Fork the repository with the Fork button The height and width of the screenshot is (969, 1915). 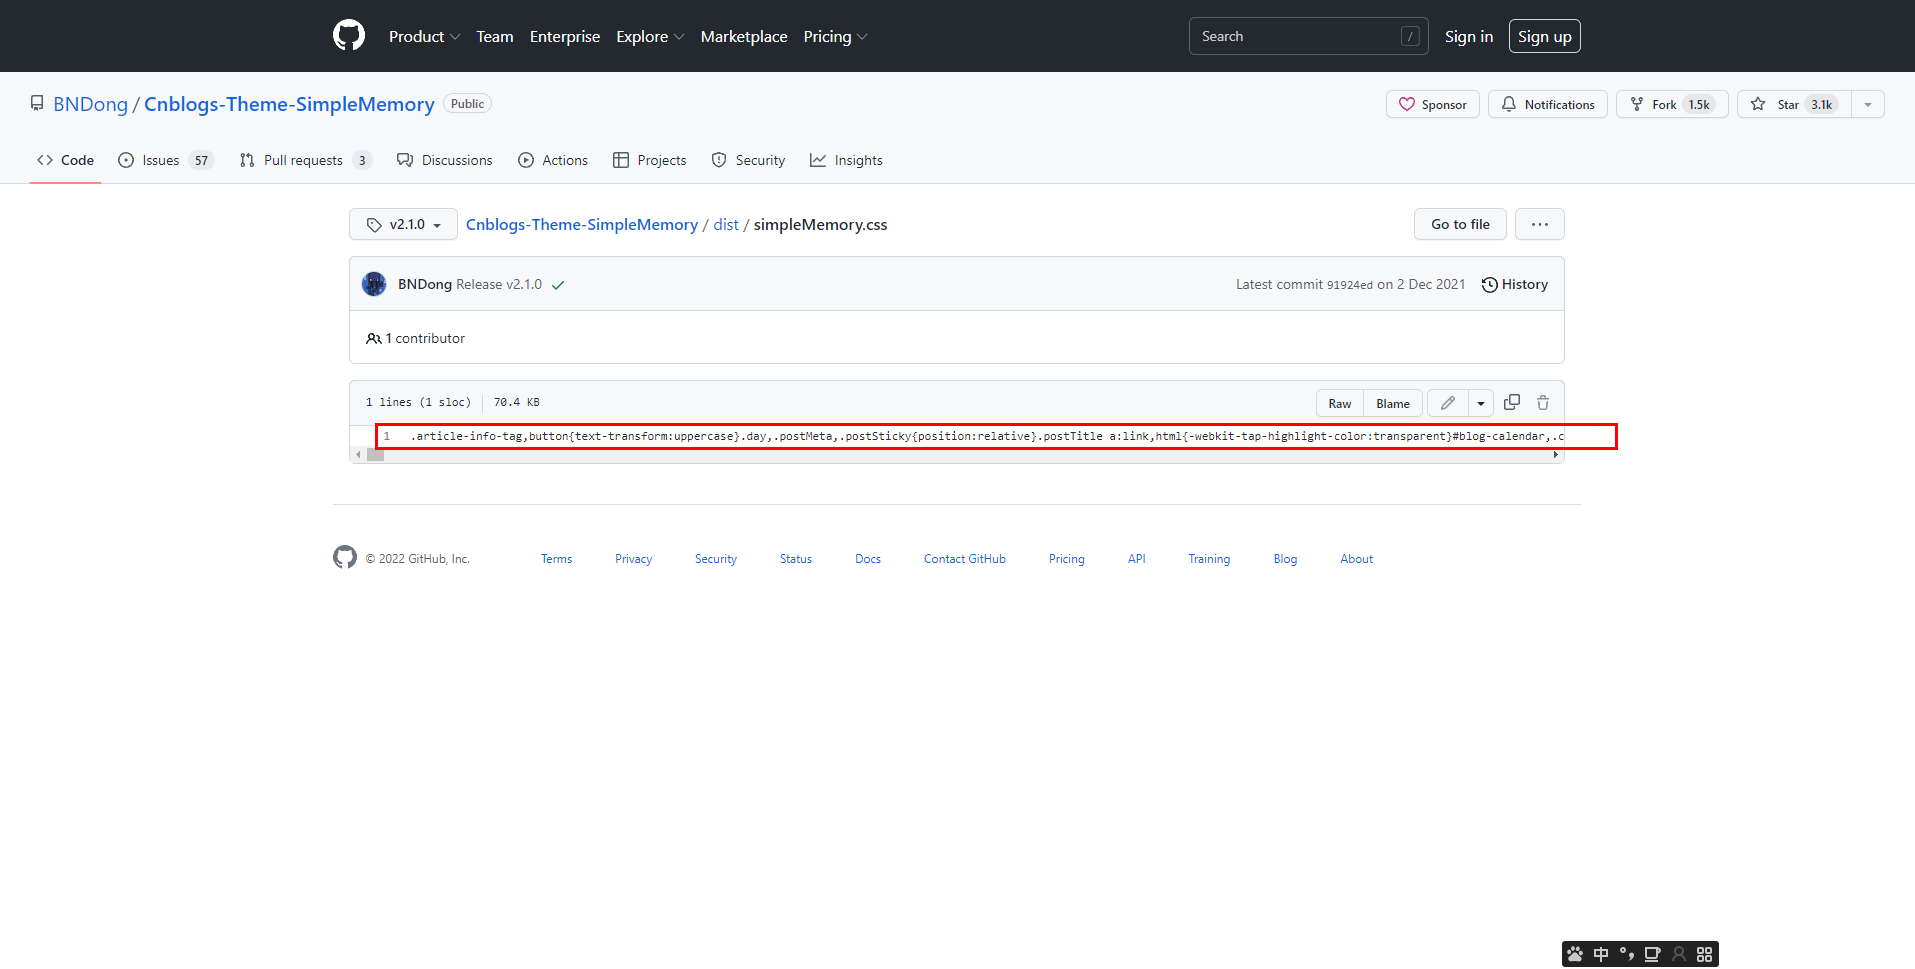pyautogui.click(x=1672, y=104)
